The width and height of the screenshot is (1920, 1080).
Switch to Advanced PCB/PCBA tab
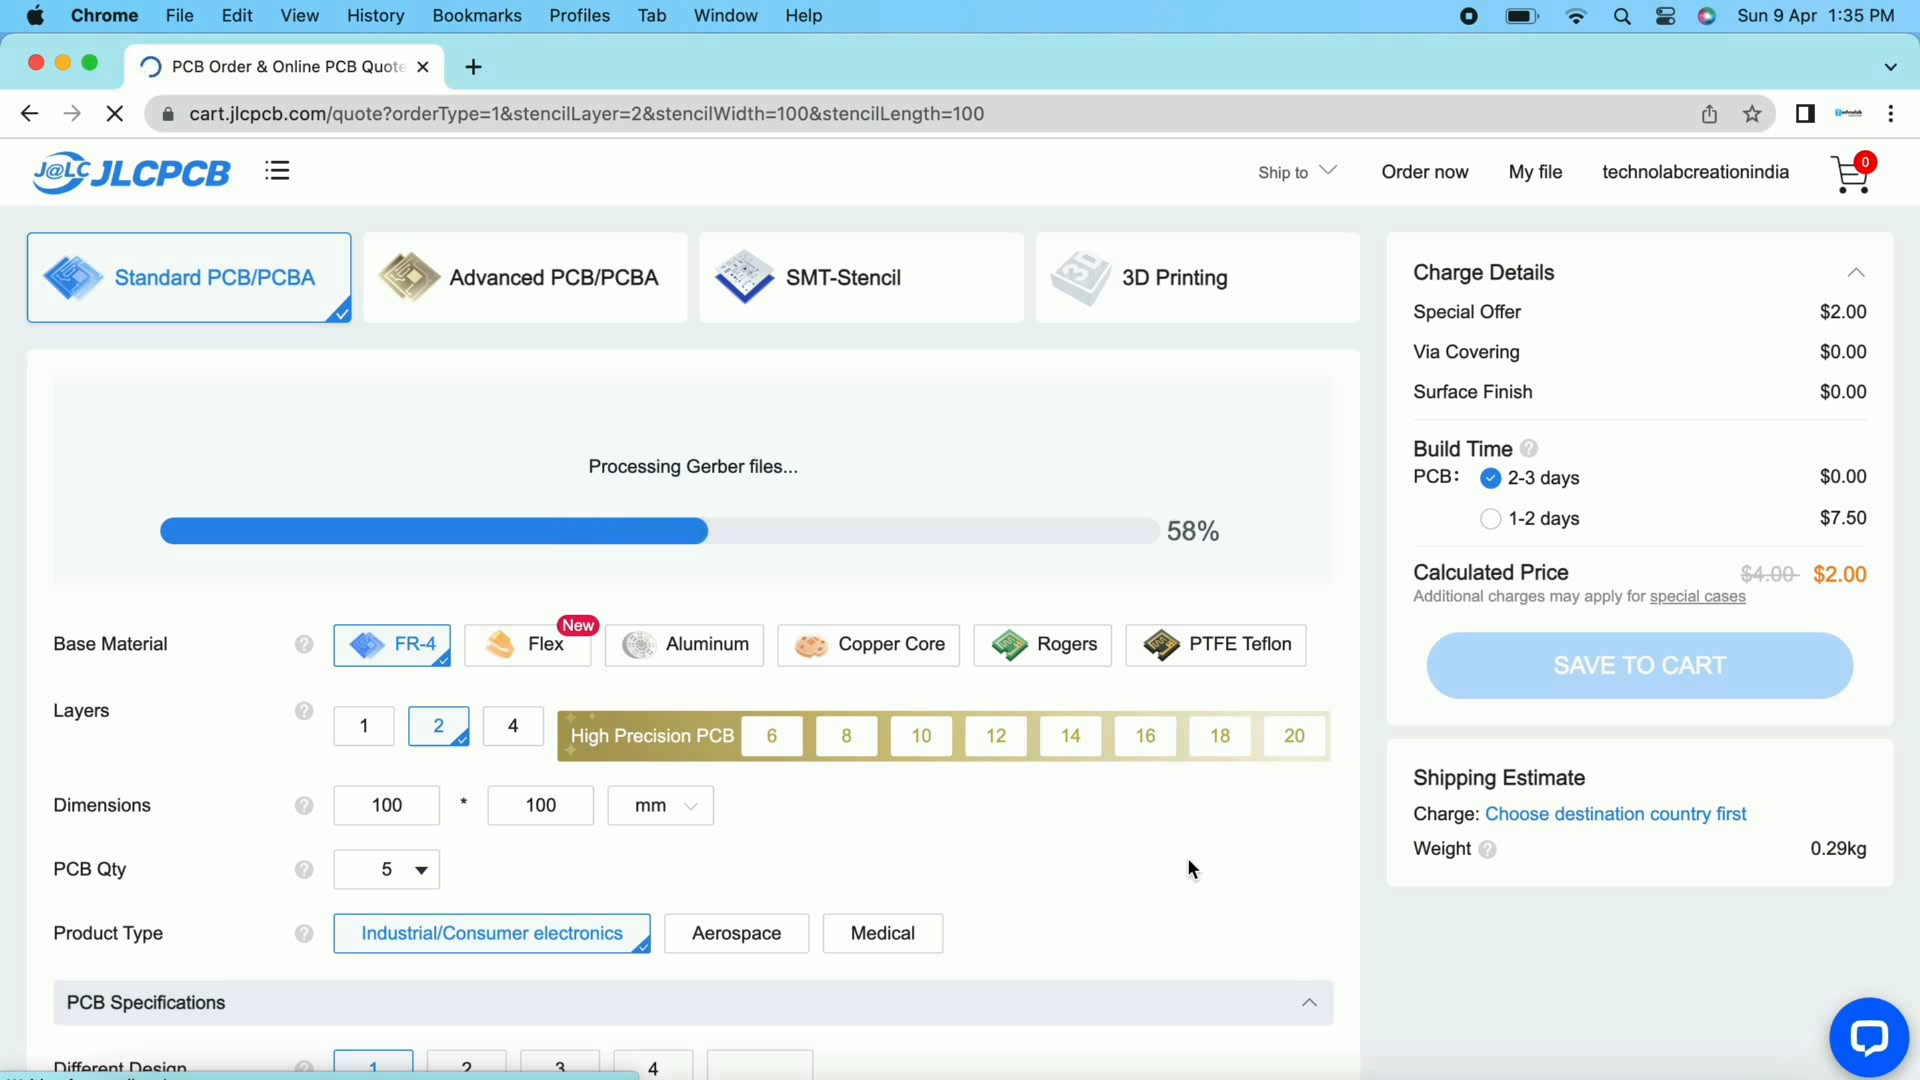525,278
